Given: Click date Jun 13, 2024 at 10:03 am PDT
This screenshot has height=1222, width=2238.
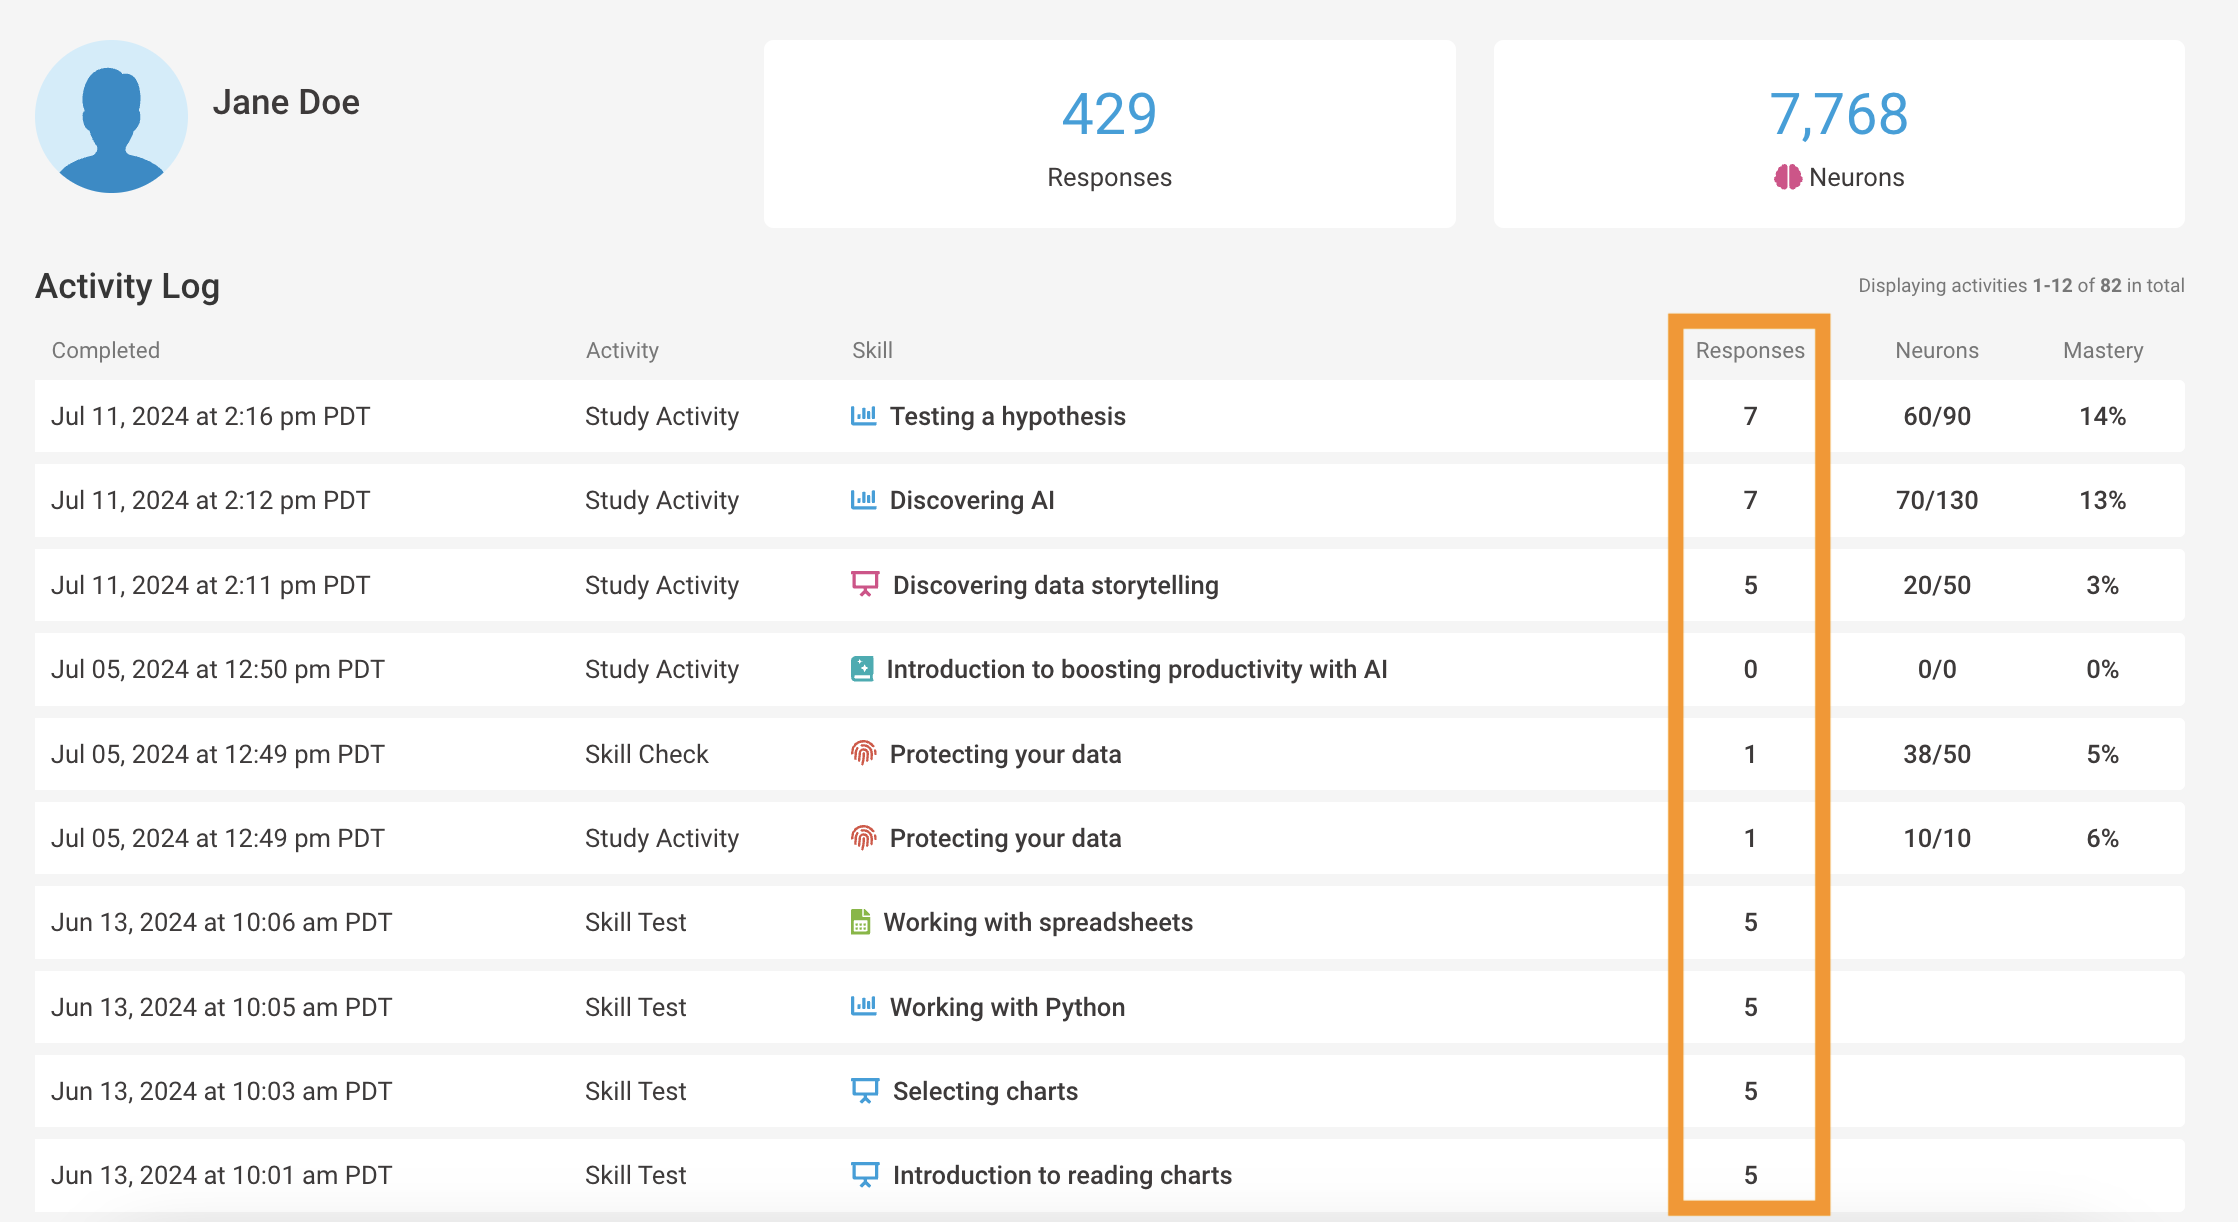Looking at the screenshot, I should (221, 1091).
